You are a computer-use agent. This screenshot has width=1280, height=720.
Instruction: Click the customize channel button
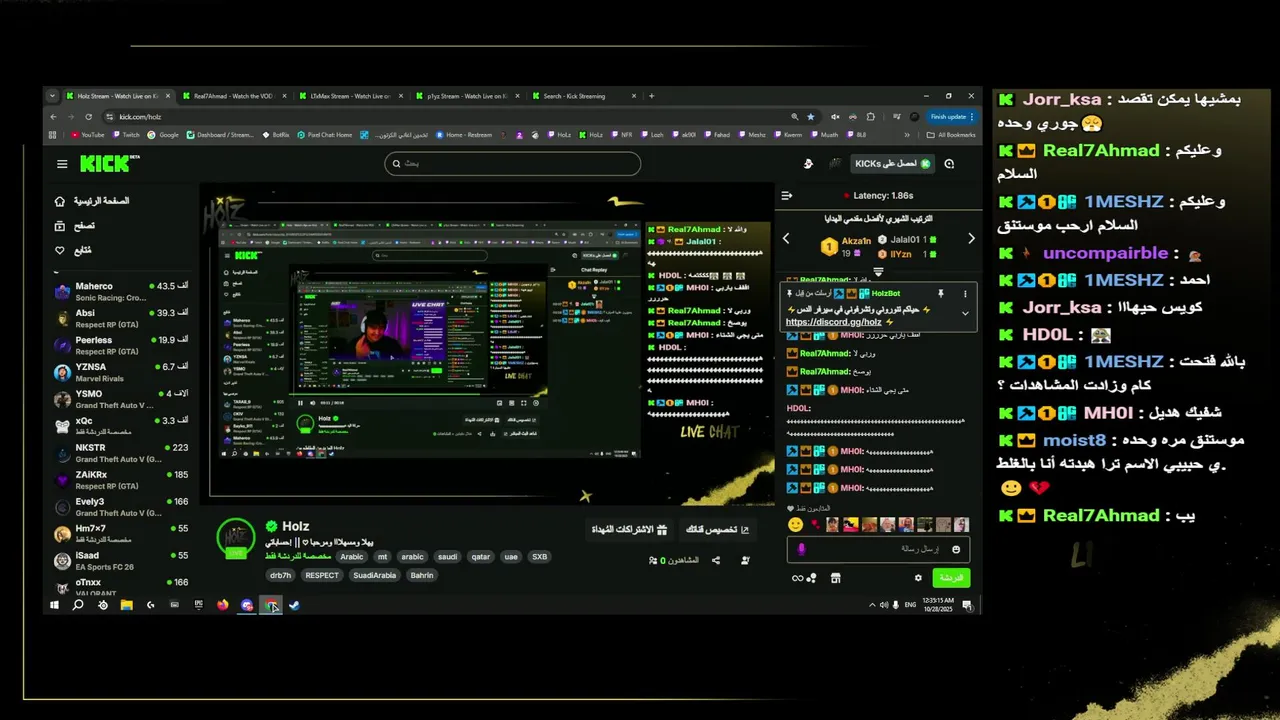pyautogui.click(x=718, y=529)
